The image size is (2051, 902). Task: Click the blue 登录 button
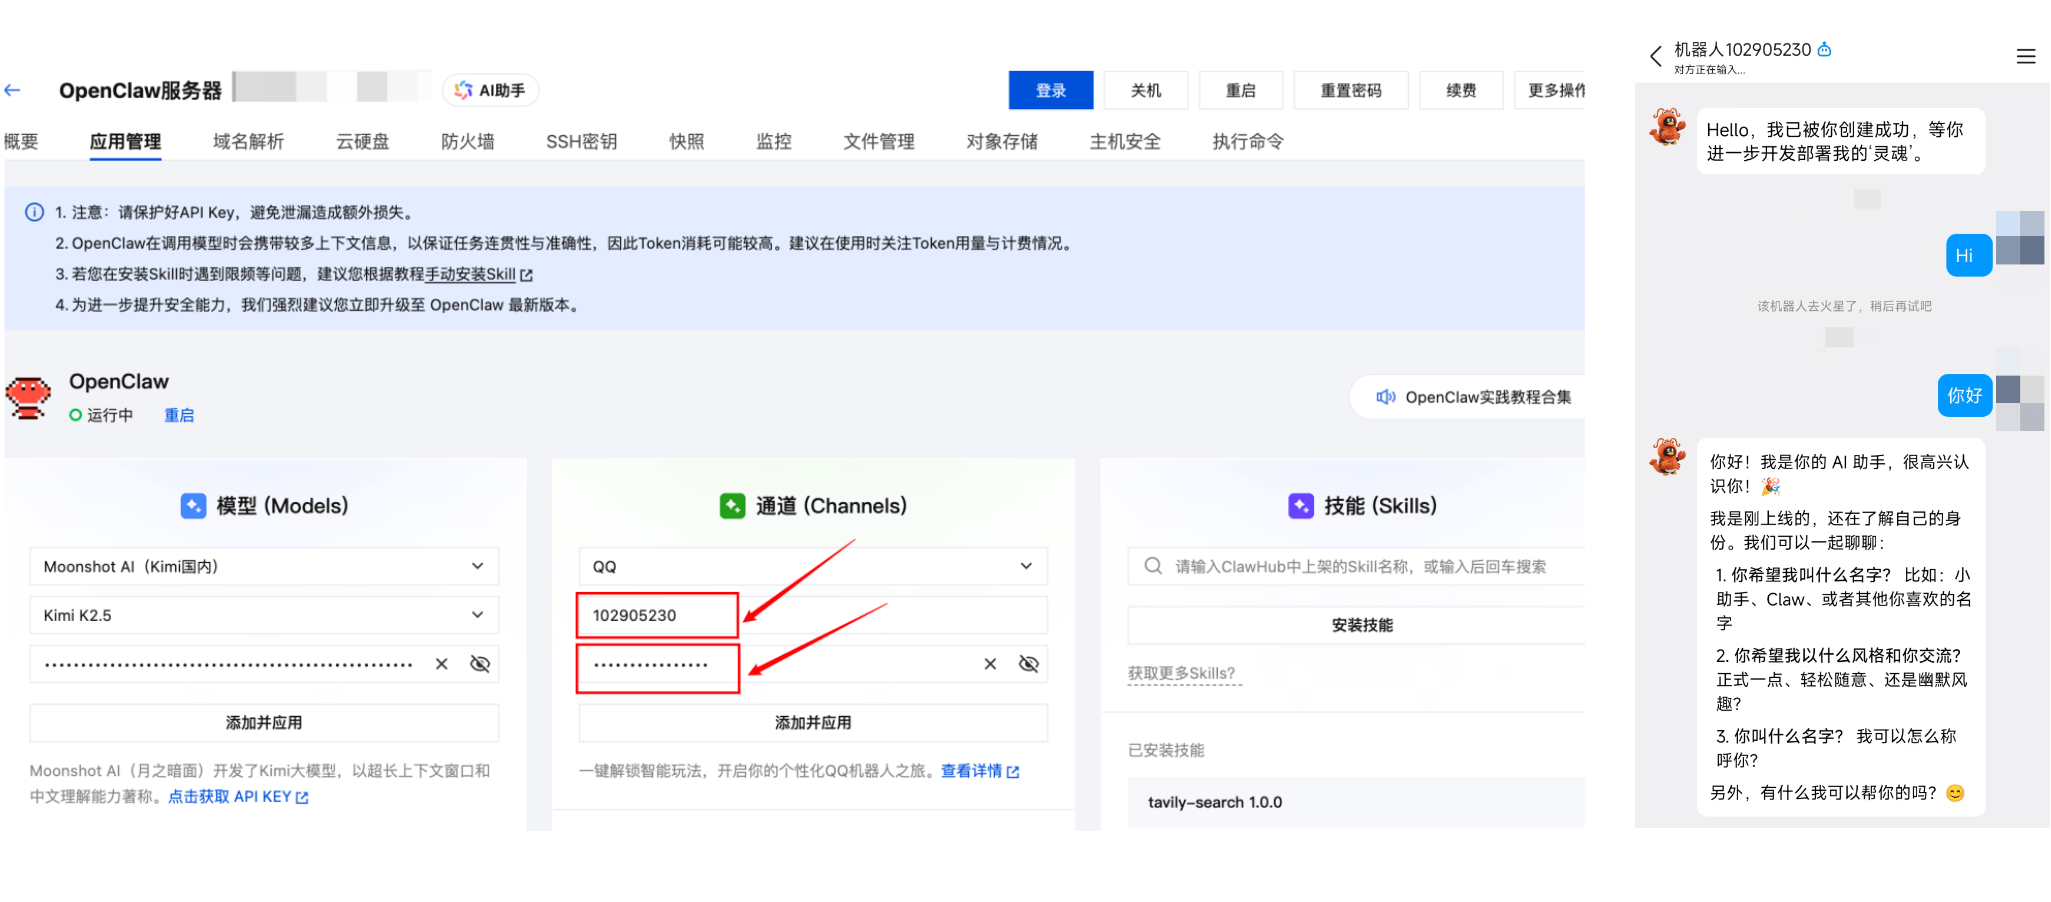pos(1051,90)
